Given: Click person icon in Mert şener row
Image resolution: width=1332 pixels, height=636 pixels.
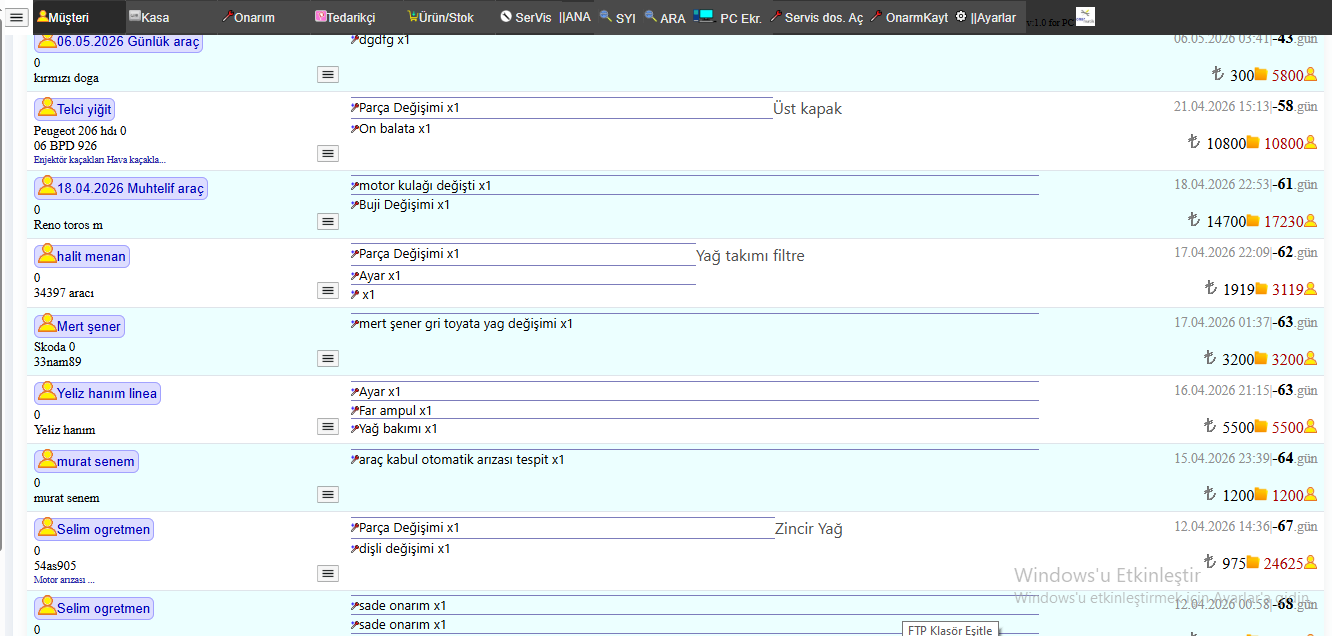Looking at the screenshot, I should point(1311,358).
